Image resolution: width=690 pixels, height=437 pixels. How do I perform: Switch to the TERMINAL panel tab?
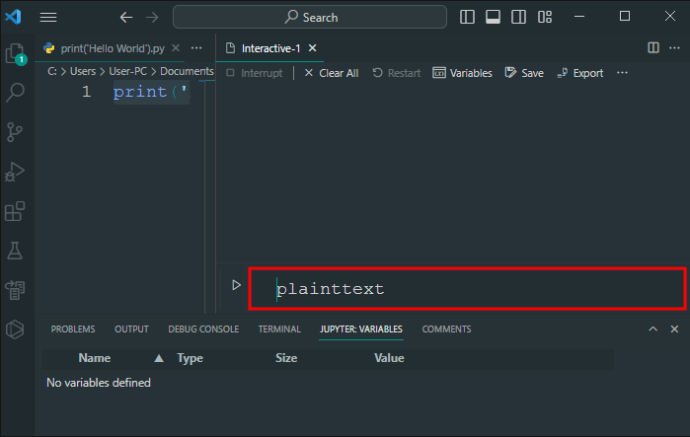click(x=279, y=329)
